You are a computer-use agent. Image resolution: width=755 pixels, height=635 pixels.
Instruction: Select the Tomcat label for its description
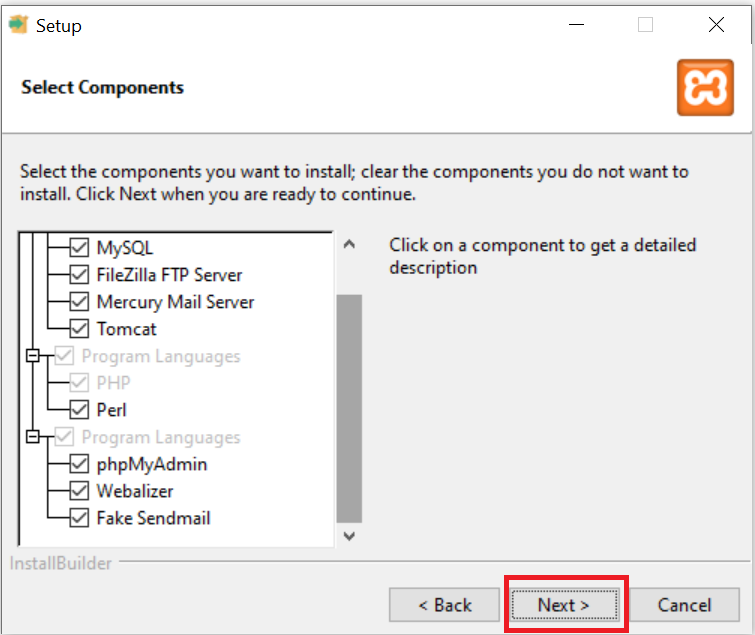127,329
